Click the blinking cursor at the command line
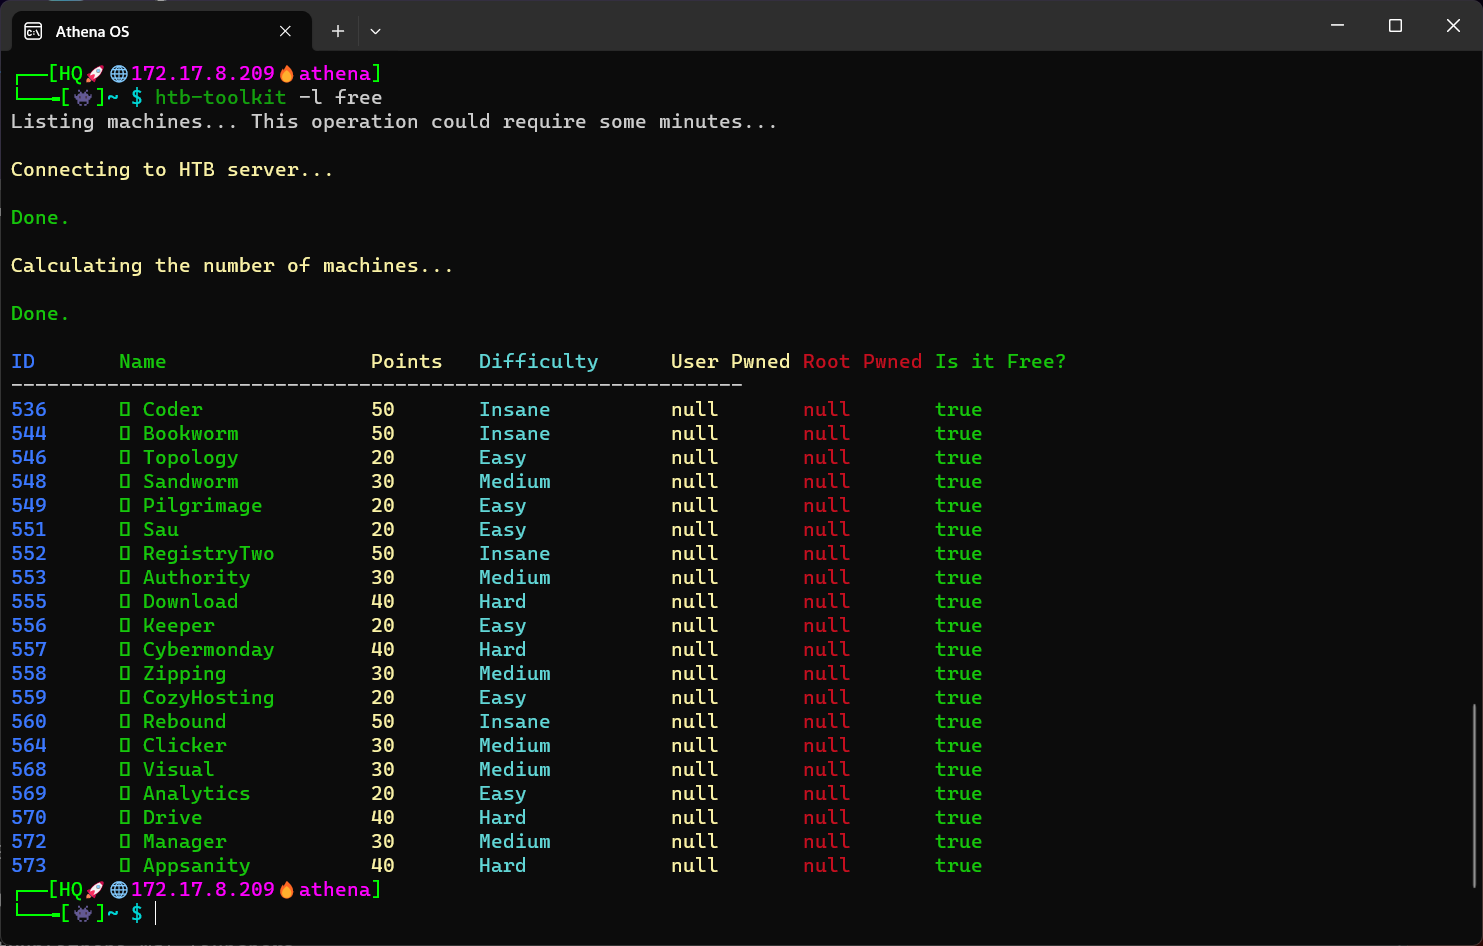Image resolution: width=1483 pixels, height=946 pixels. 157,913
